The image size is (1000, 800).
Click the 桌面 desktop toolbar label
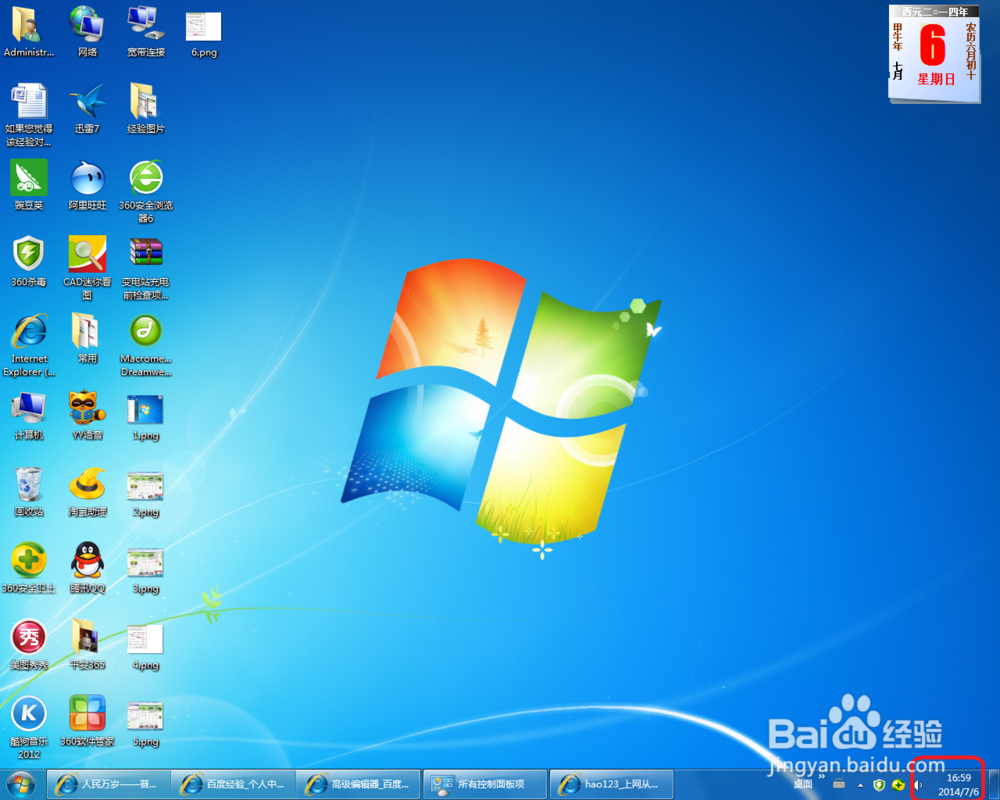pyautogui.click(x=802, y=784)
